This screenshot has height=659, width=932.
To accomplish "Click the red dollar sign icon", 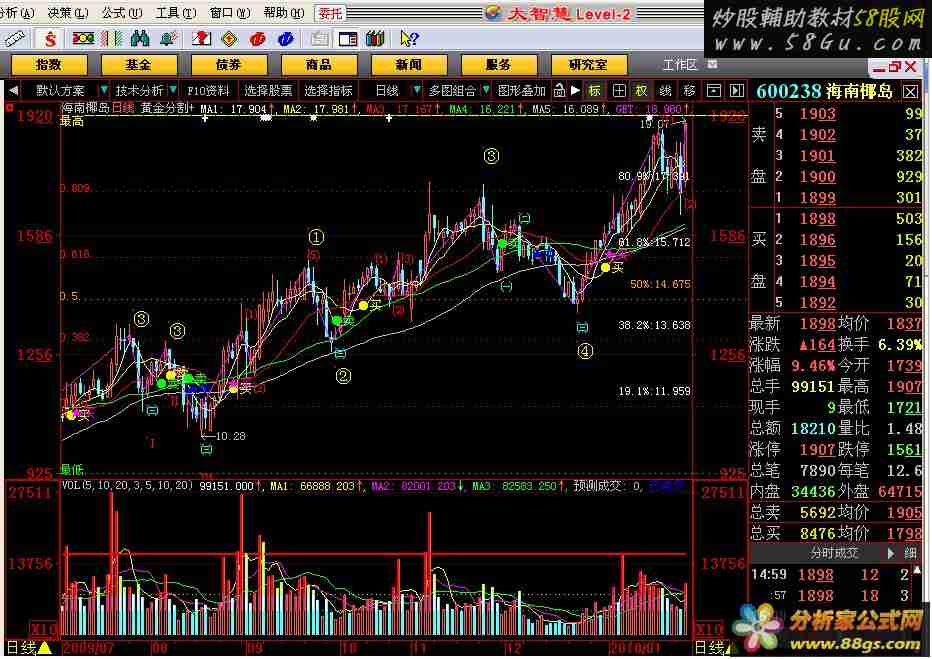I will (x=51, y=39).
